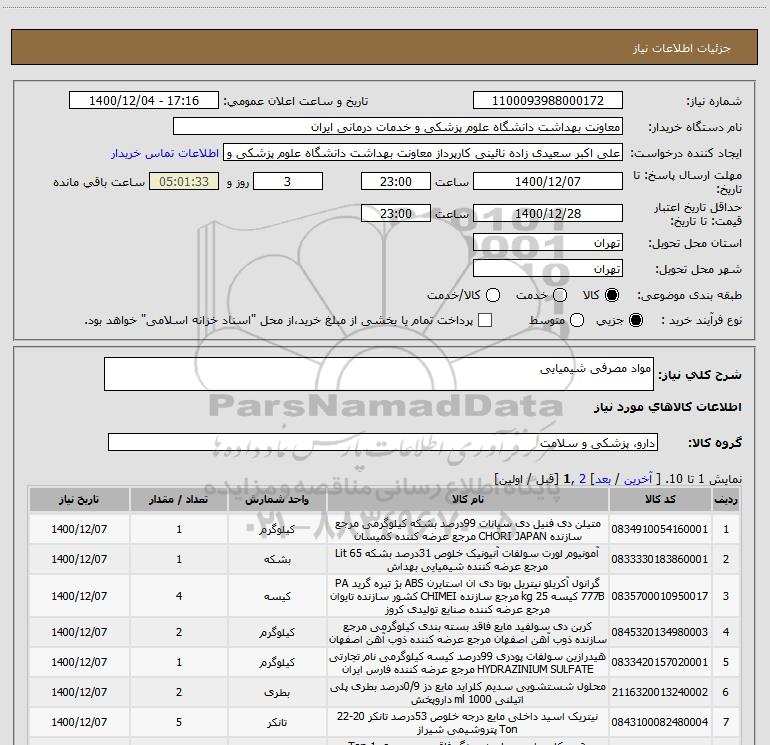Click the شهر محل تحویل field
This screenshot has width=770, height=745.
[548, 269]
